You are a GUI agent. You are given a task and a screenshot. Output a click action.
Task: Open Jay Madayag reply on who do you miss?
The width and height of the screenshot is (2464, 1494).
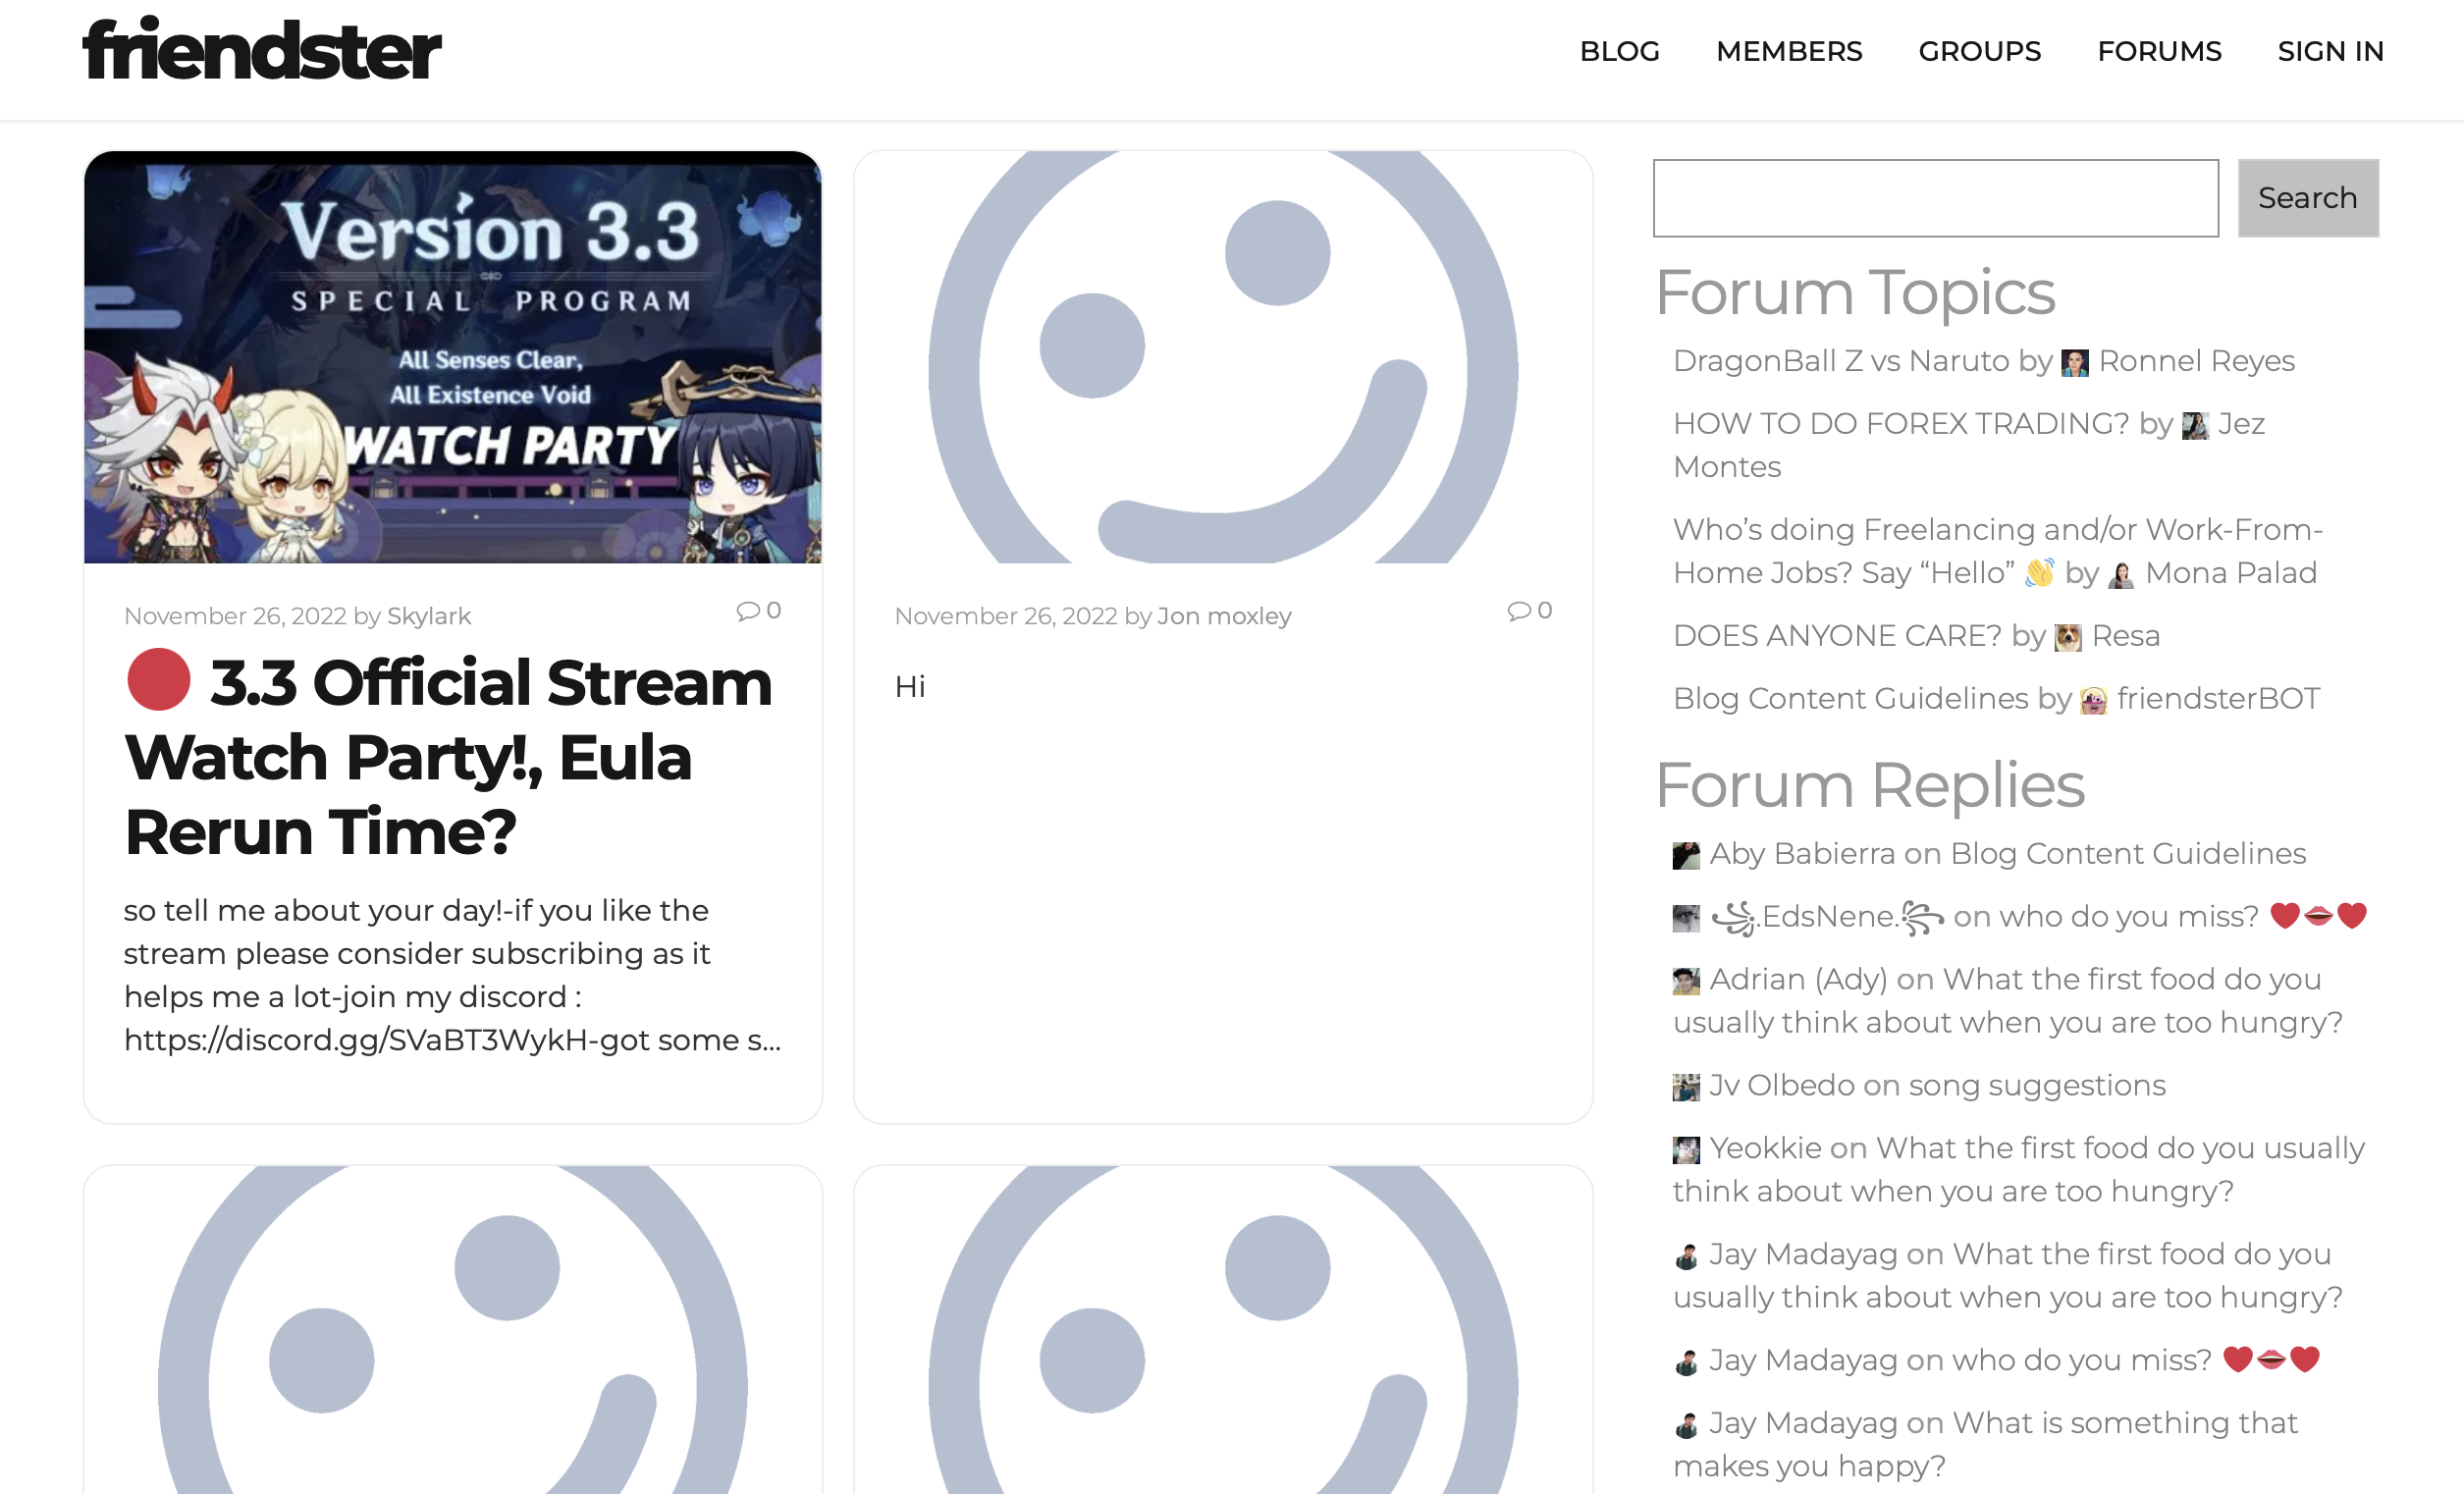[x=2136, y=1361]
